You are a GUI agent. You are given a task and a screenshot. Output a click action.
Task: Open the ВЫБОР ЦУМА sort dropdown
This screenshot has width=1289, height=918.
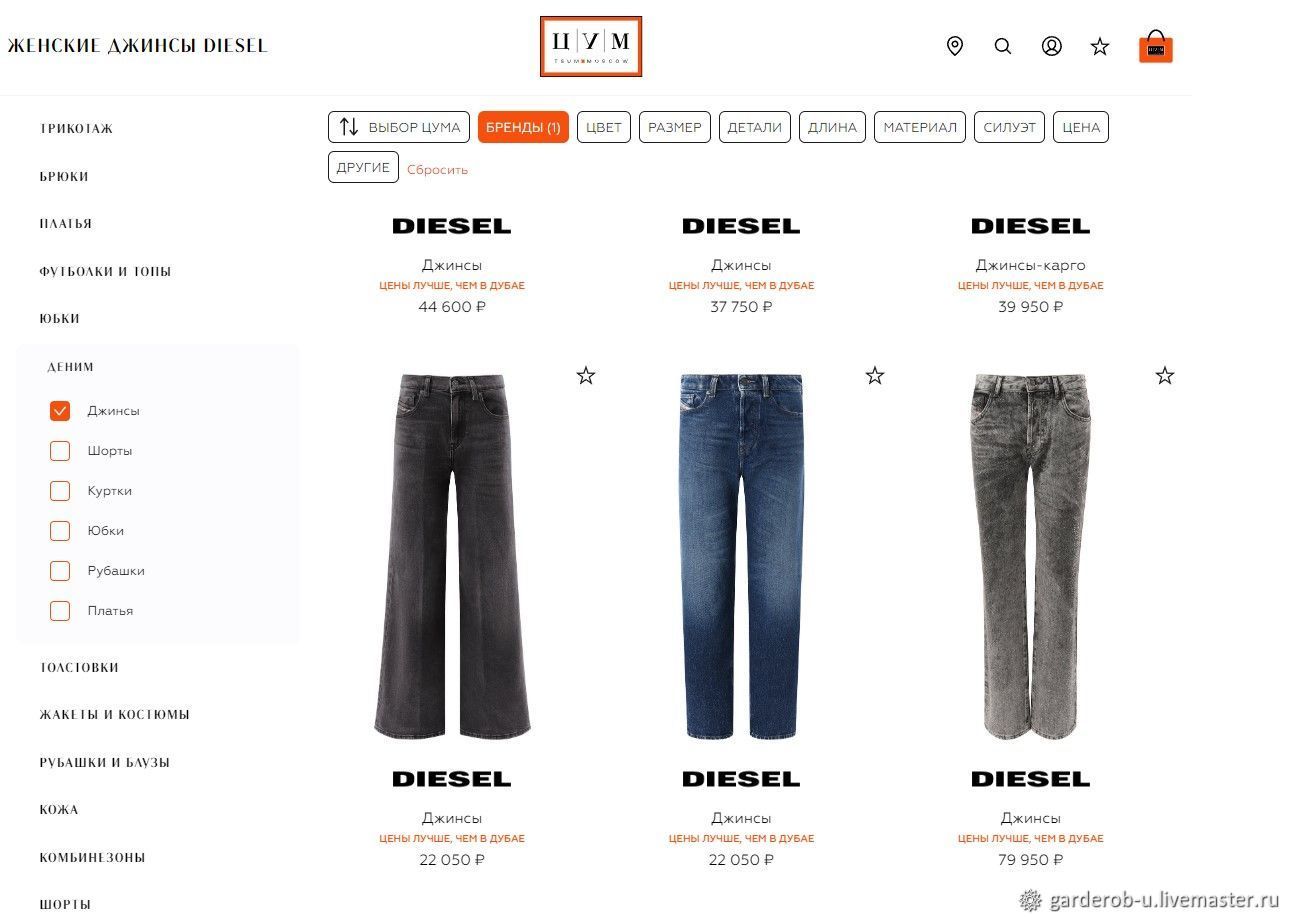[399, 127]
